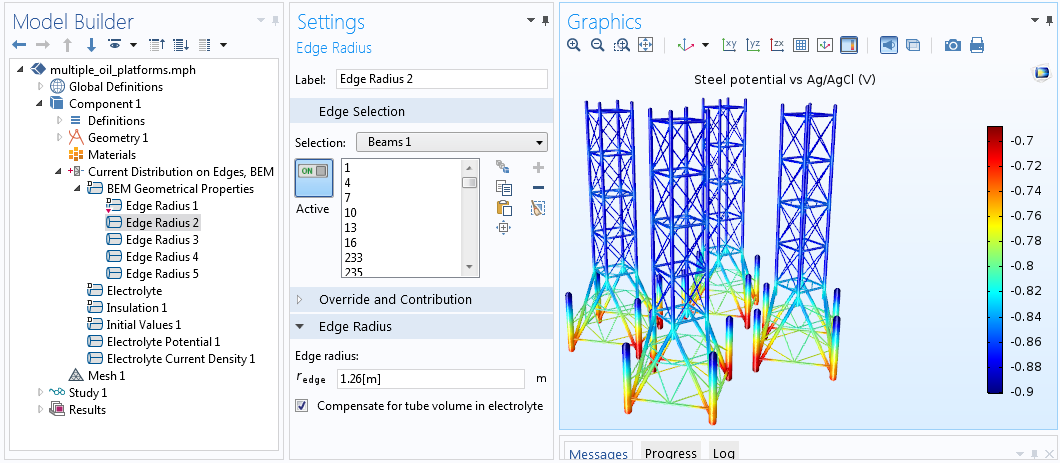
Task: Select Electrolyte Potential 1 node
Action: pyautogui.click(x=163, y=342)
